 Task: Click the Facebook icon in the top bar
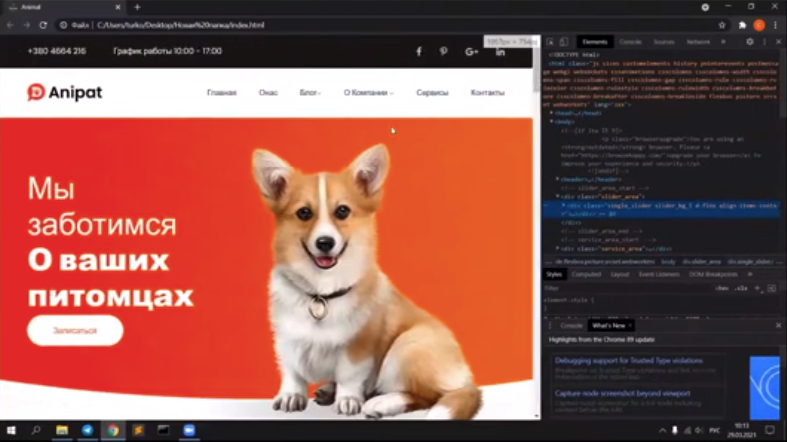point(419,51)
